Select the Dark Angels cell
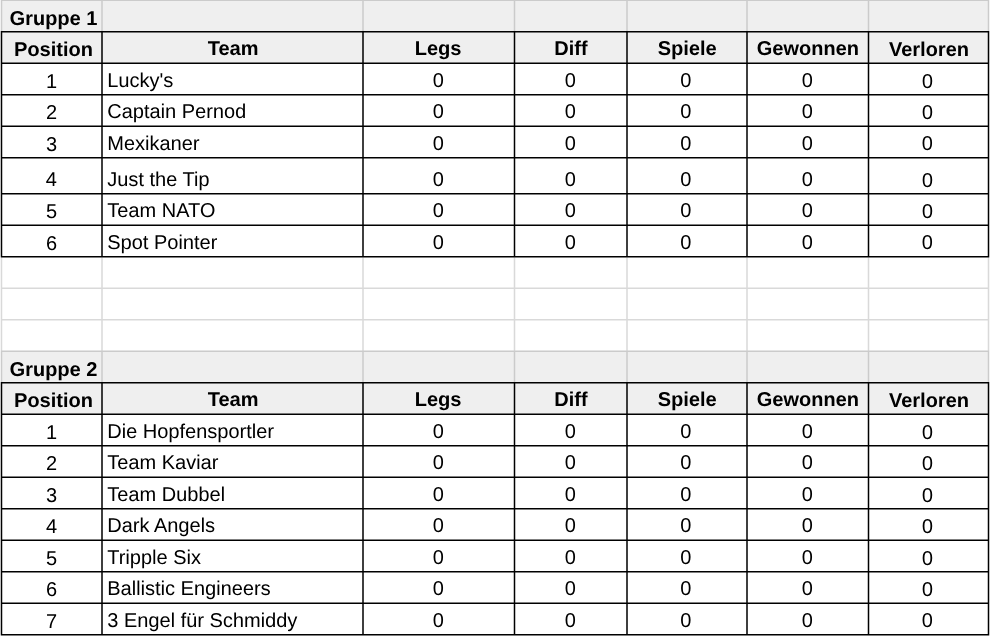The height and width of the screenshot is (638, 990). pos(232,525)
